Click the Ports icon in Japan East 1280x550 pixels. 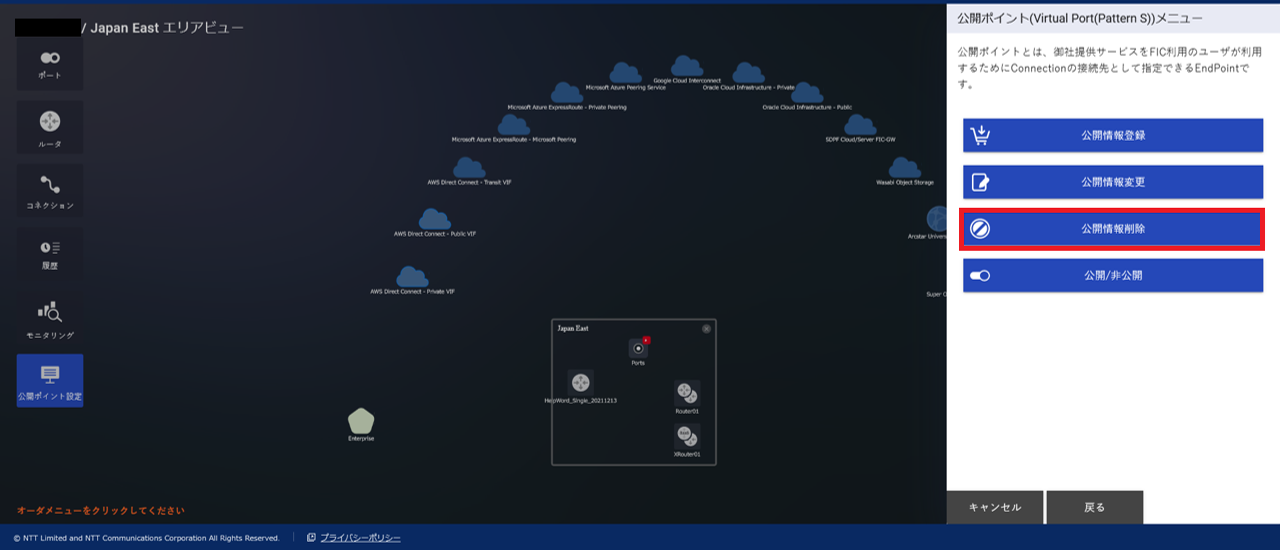coord(639,348)
